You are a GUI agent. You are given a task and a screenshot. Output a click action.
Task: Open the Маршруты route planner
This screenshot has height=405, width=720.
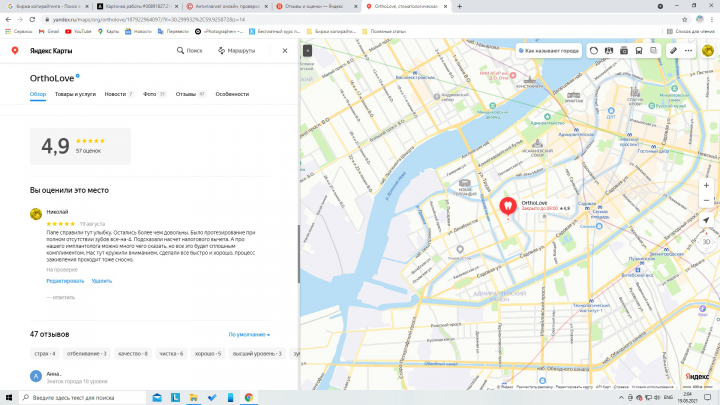pos(236,51)
